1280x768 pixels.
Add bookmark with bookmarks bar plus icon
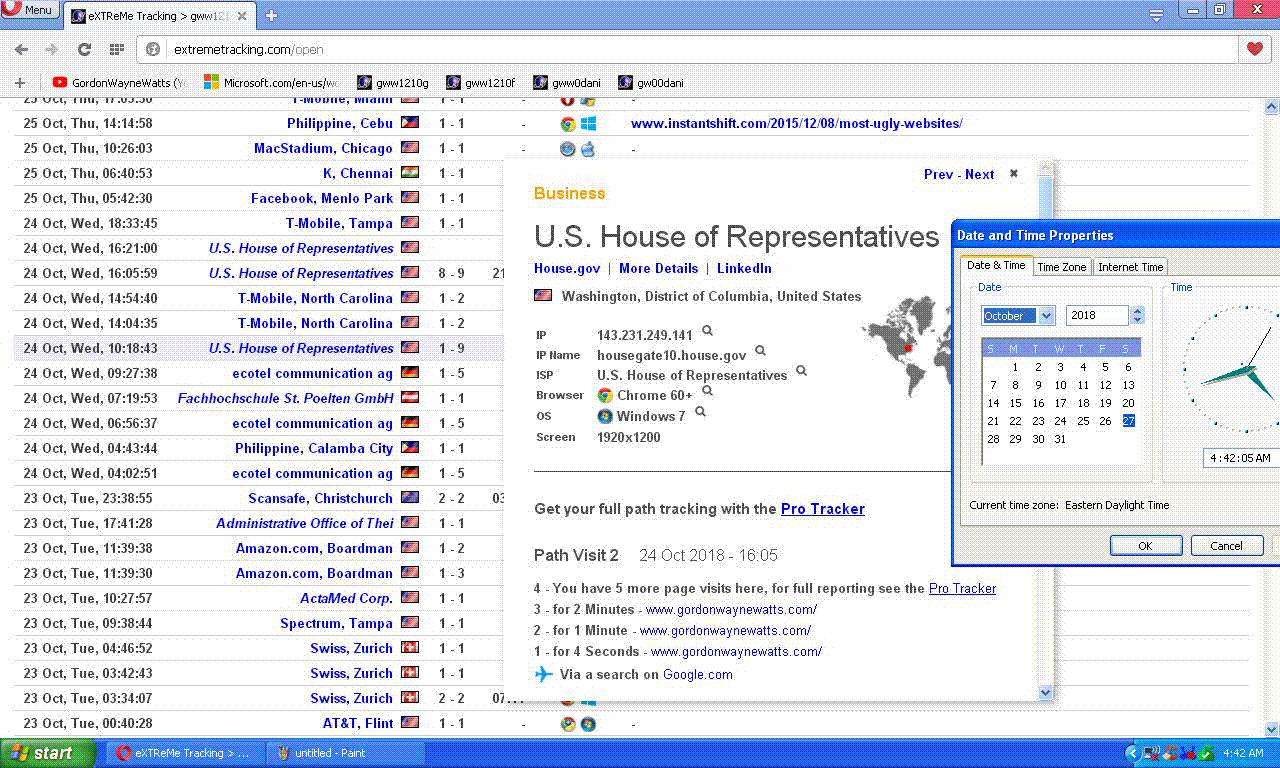19,83
